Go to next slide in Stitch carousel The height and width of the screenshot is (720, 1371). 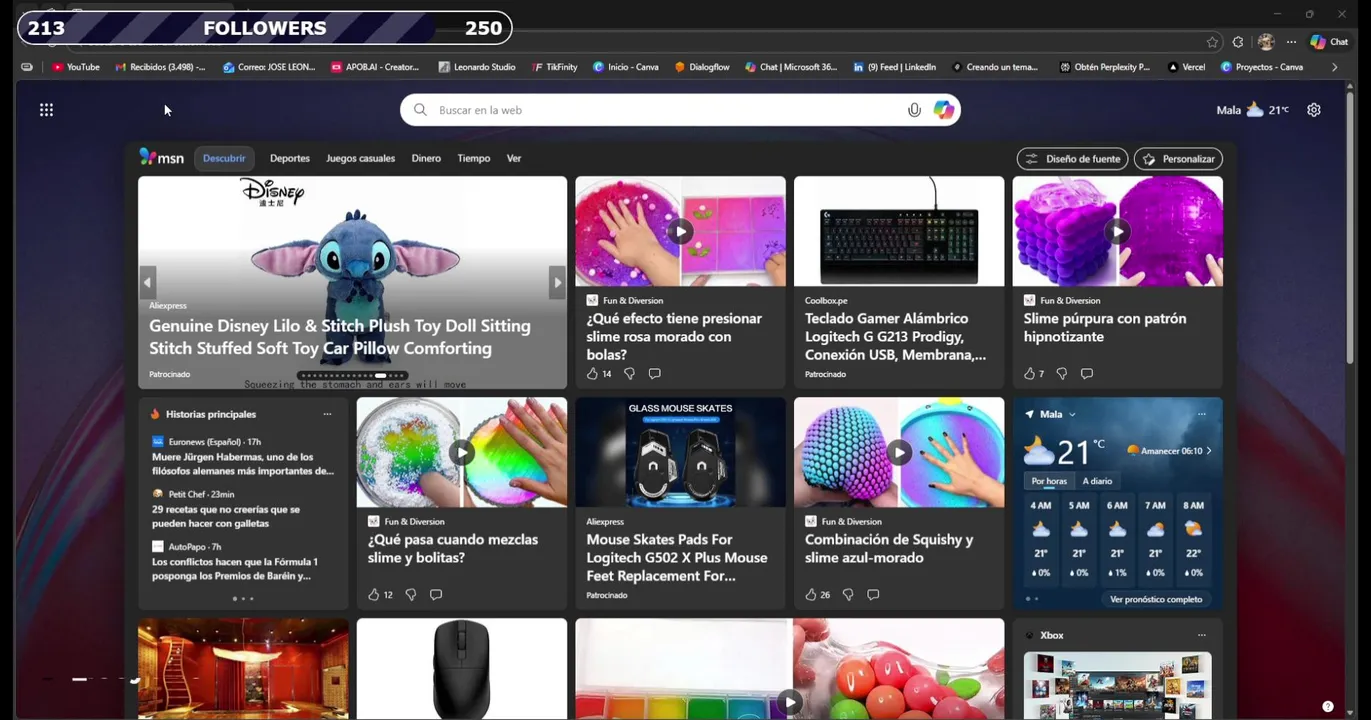[x=557, y=282]
